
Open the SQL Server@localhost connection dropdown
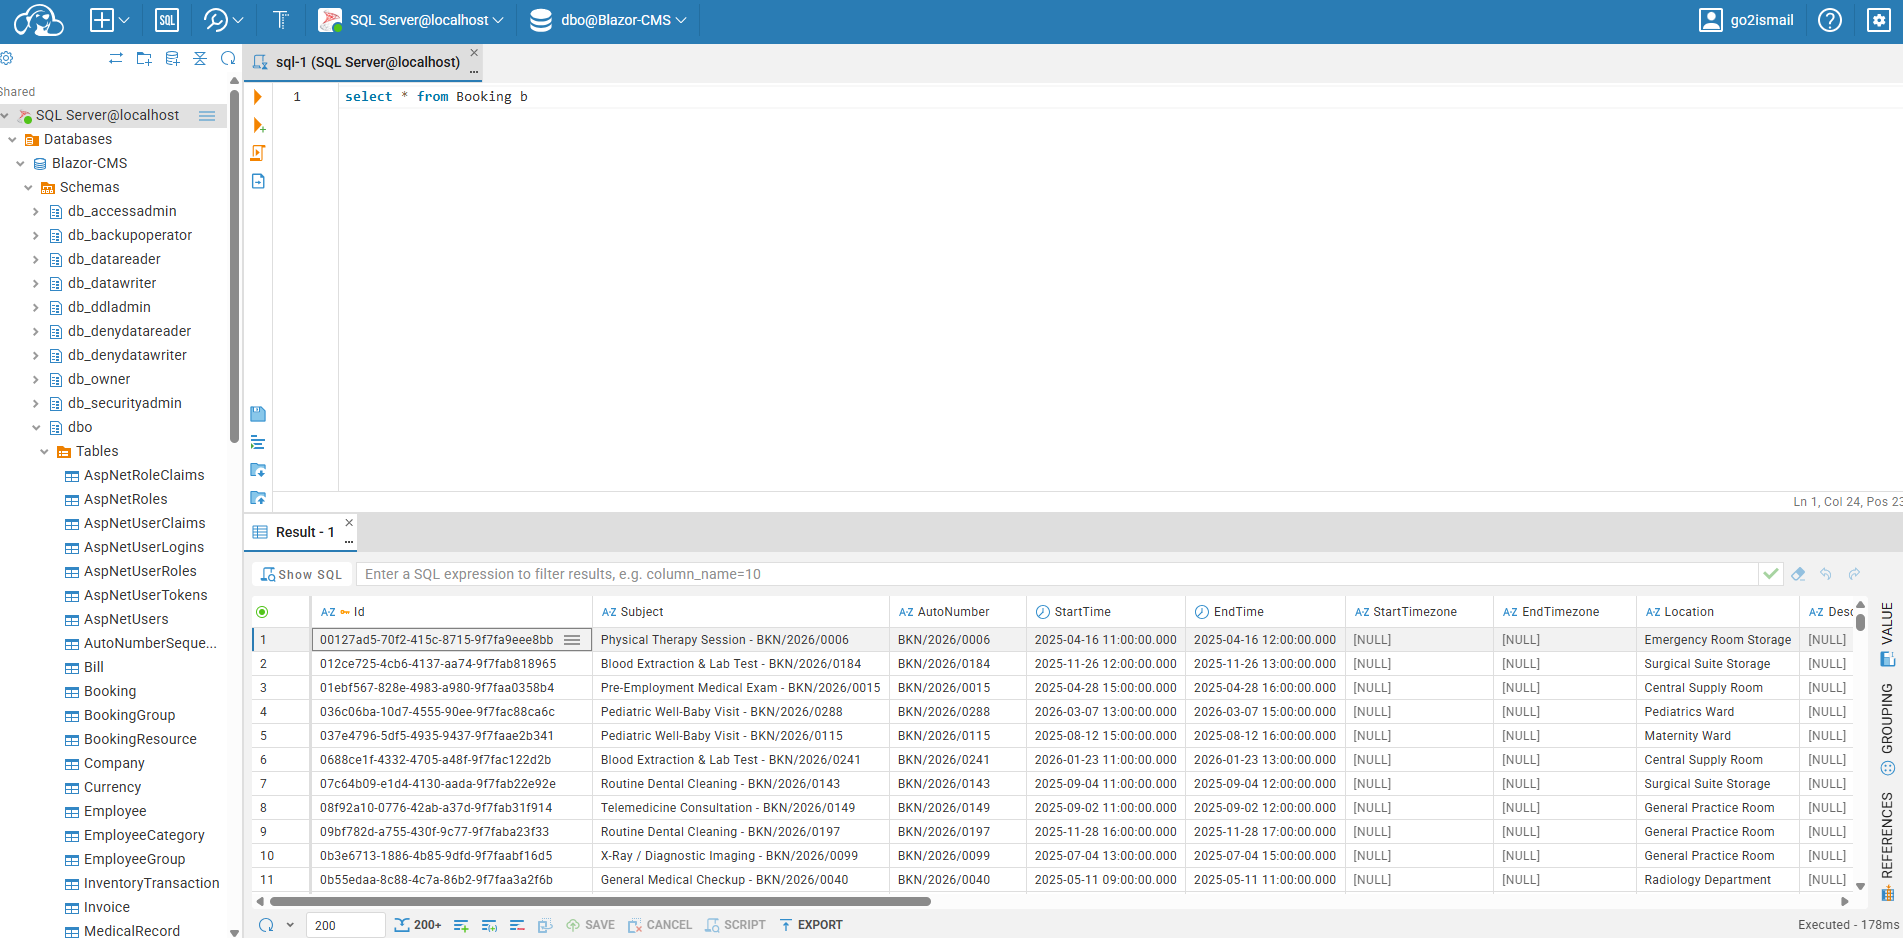(411, 20)
